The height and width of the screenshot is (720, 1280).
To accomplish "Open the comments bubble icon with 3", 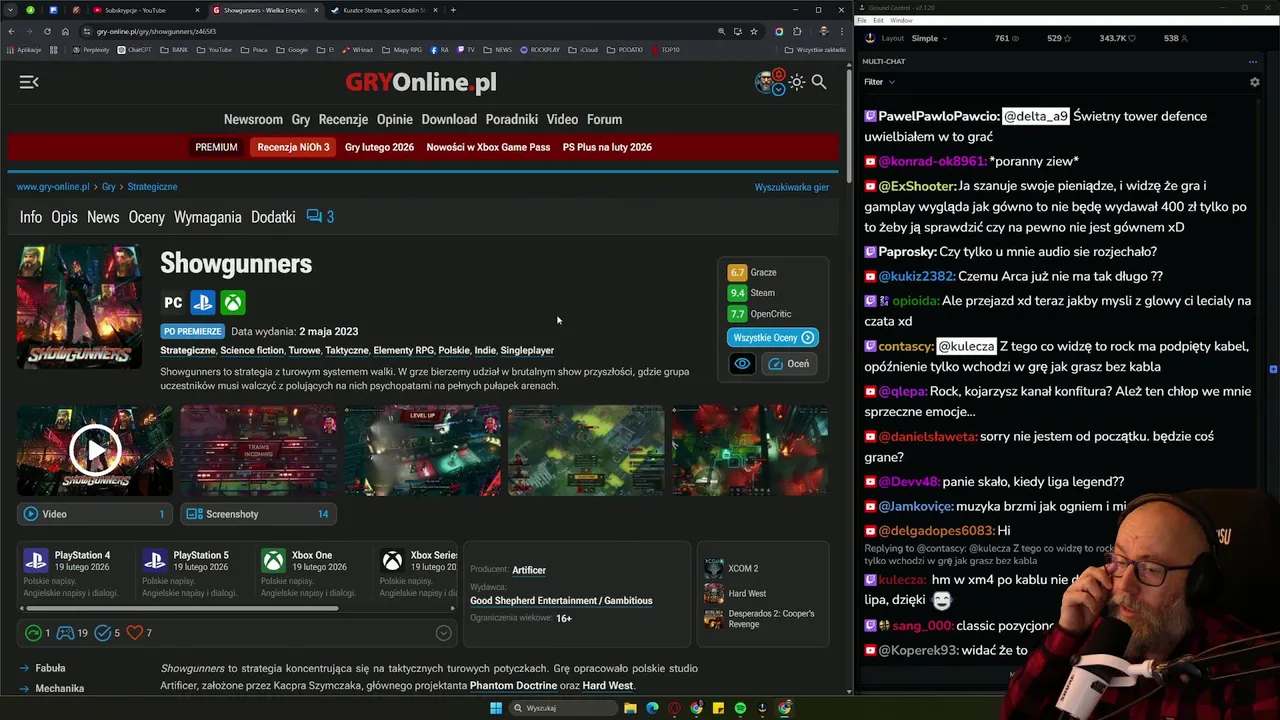I will tap(320, 217).
